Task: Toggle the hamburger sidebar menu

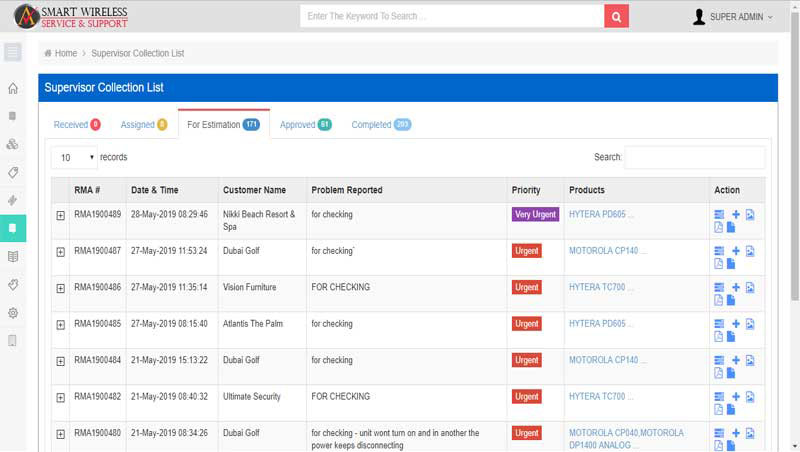Action: coord(13,52)
